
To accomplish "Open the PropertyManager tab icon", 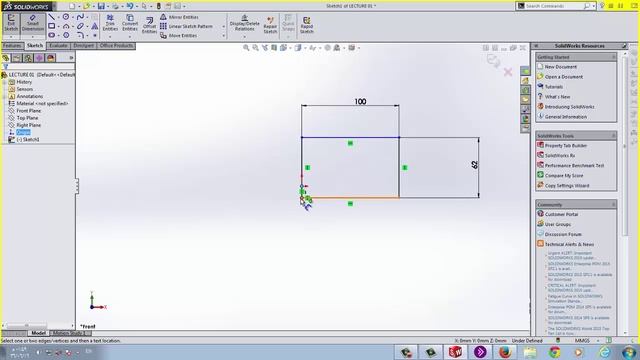I will [17, 58].
